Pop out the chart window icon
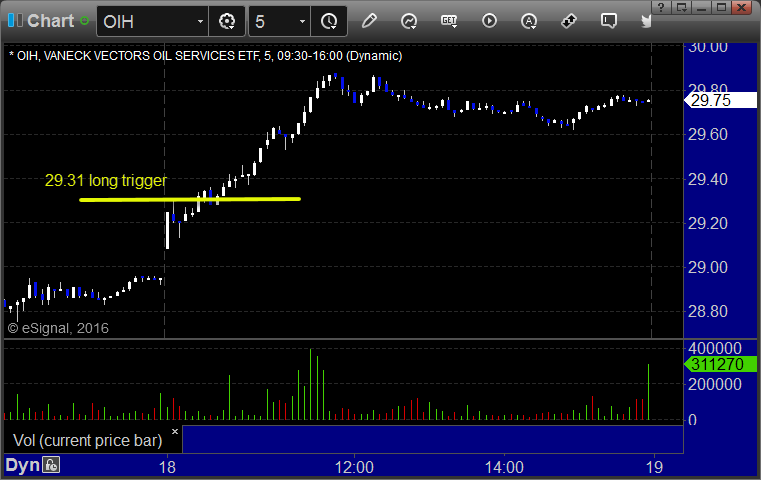Image resolution: width=761 pixels, height=480 pixels. pos(681,7)
